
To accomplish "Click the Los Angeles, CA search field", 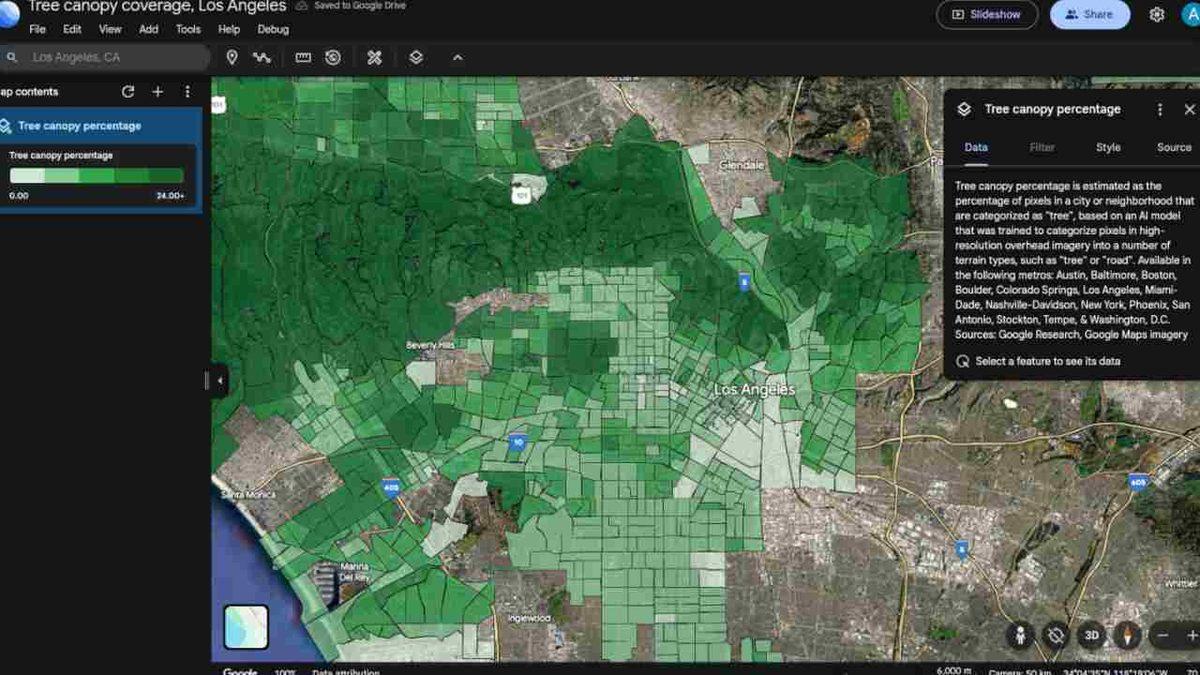I will pyautogui.click(x=110, y=58).
